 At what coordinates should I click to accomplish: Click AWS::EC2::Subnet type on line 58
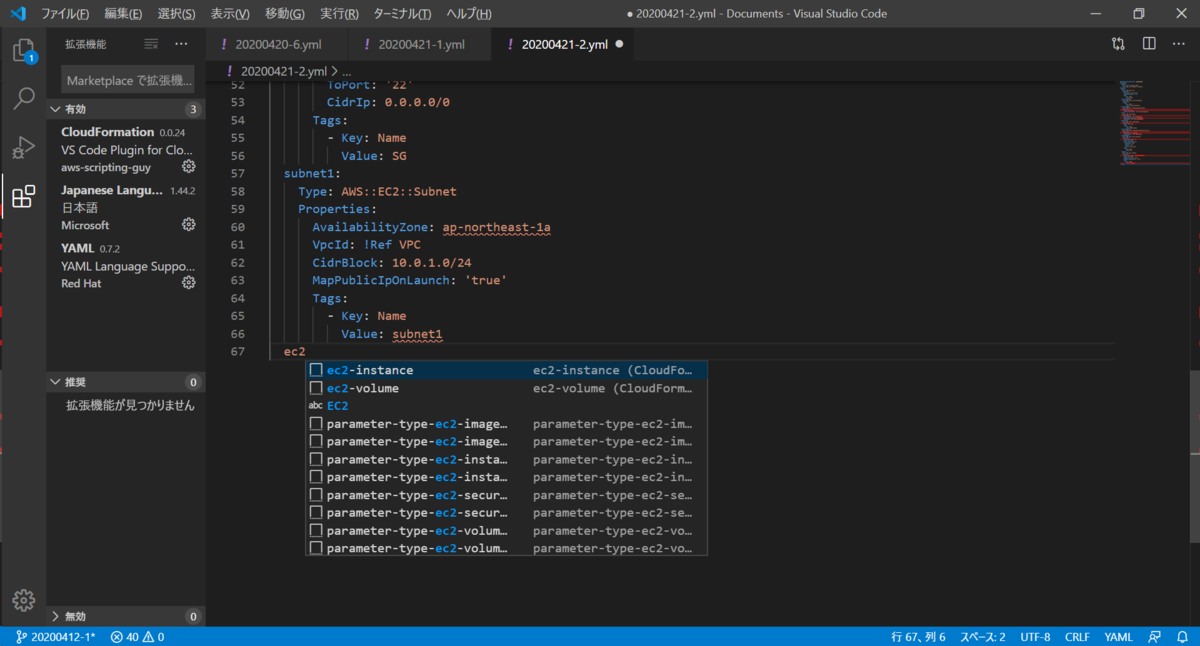(x=398, y=191)
